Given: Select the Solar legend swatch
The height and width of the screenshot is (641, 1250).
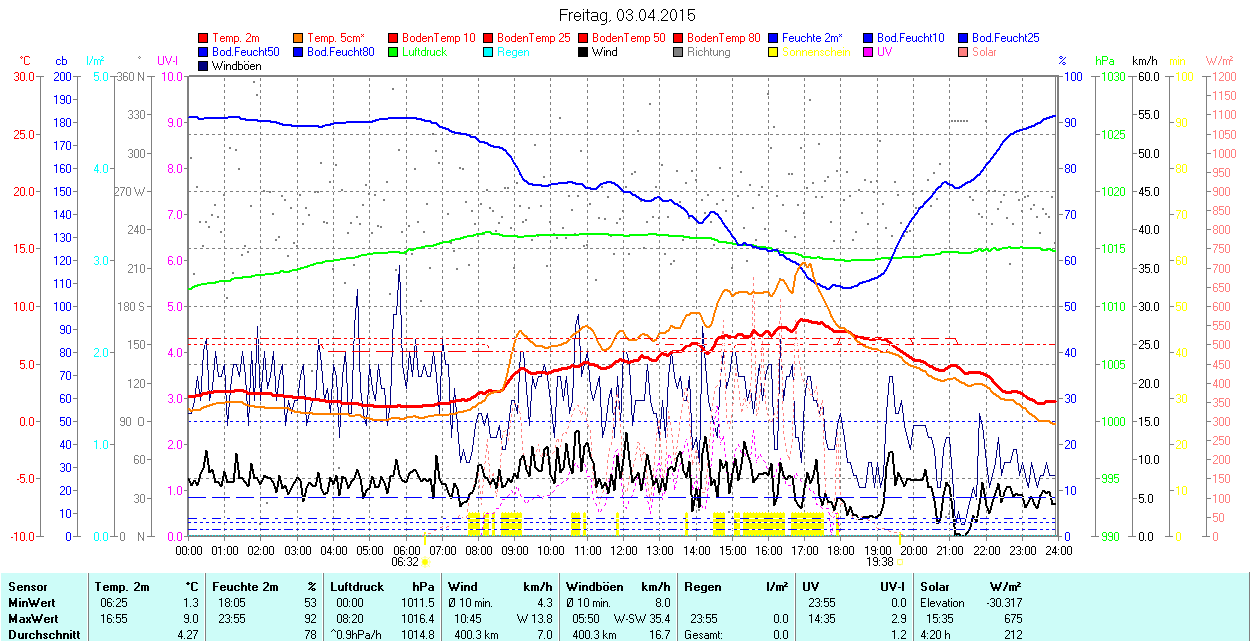Looking at the screenshot, I should pyautogui.click(x=964, y=52).
